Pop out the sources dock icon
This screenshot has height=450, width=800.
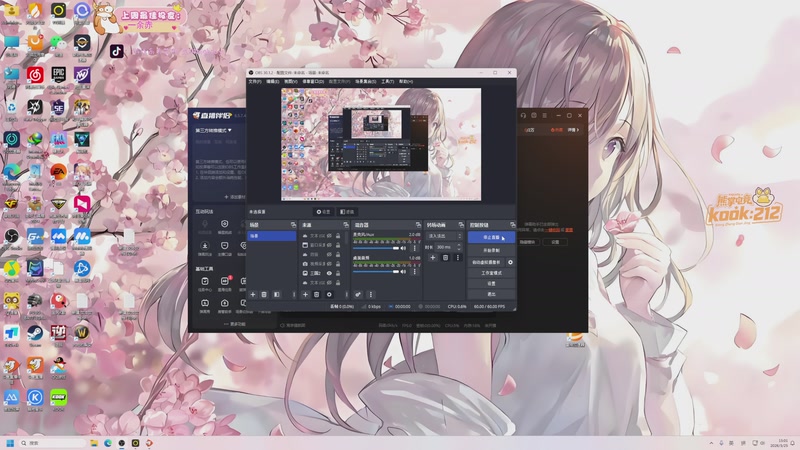click(346, 225)
